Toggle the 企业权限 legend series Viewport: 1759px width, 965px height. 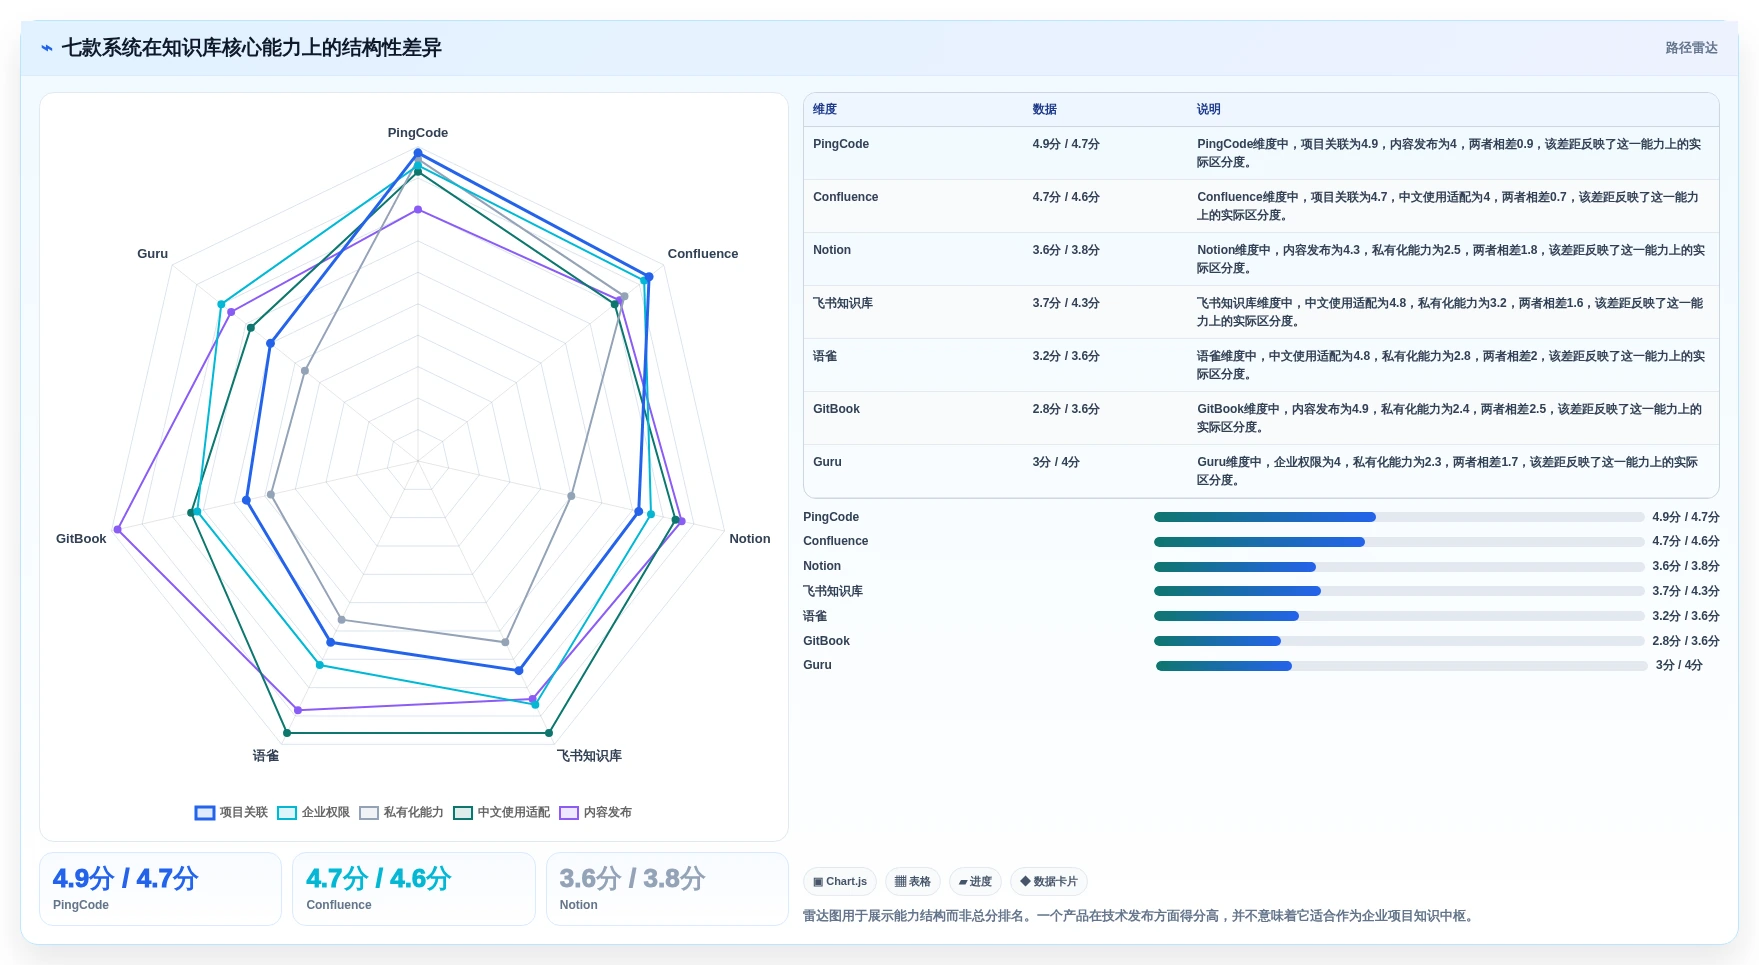313,812
